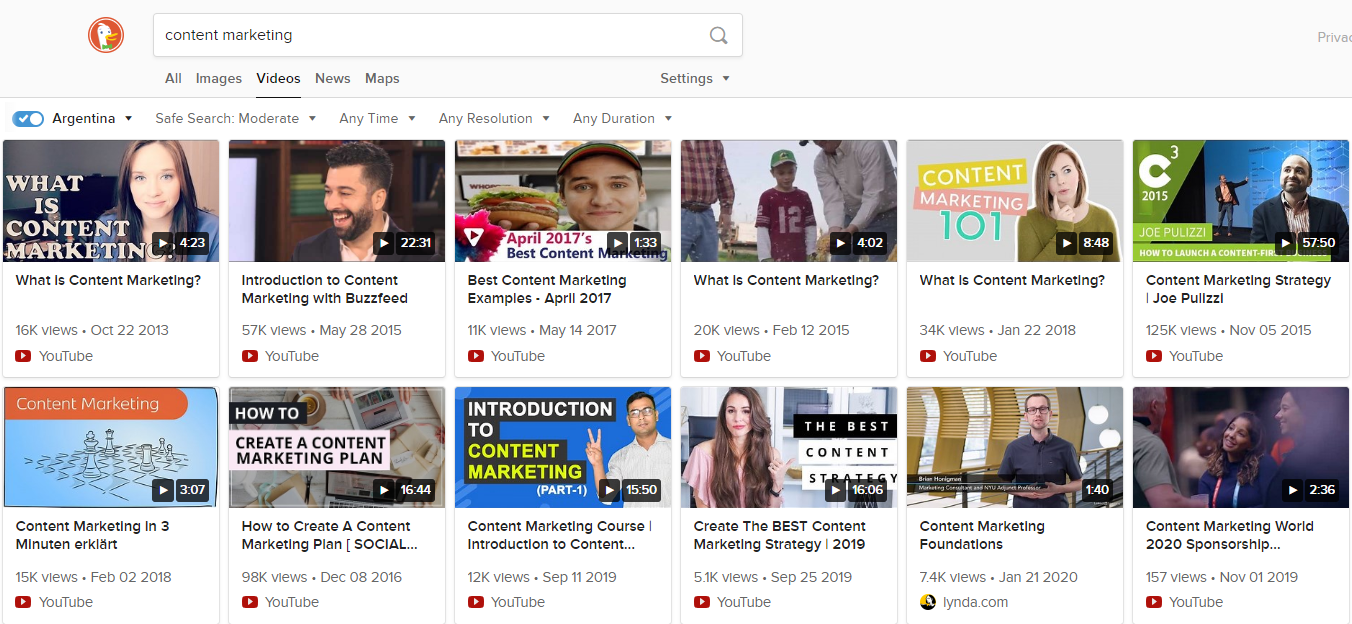
Task: Click the YouTube icon under the 57K views video
Action: tap(249, 356)
